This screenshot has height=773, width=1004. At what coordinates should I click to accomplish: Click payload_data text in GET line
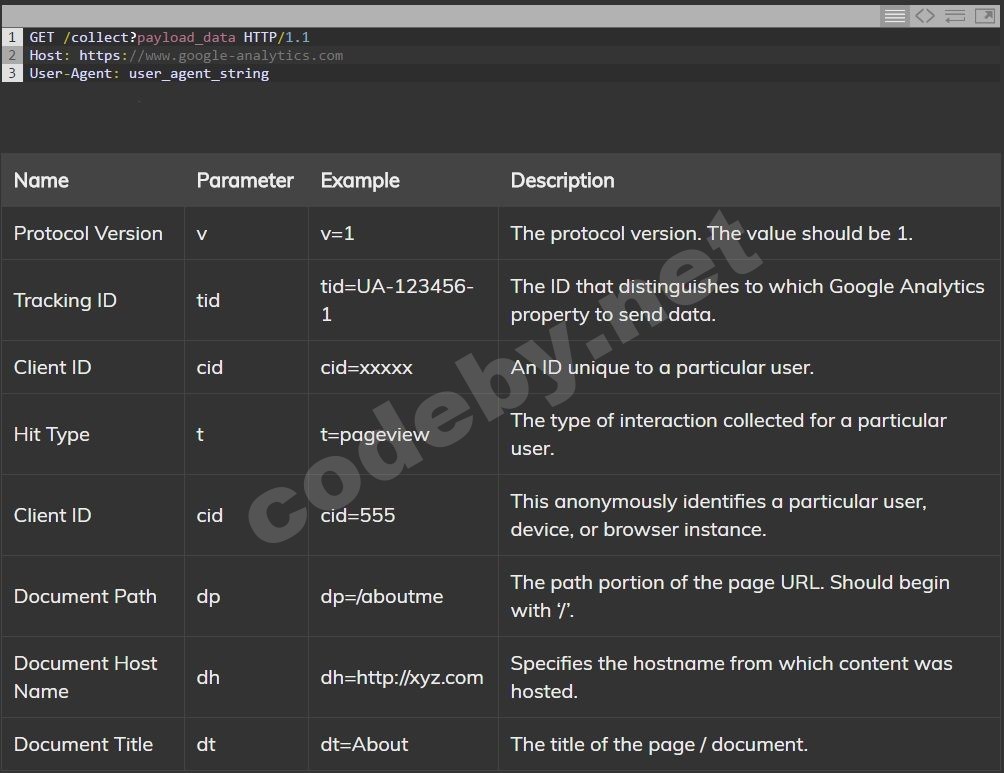point(186,37)
